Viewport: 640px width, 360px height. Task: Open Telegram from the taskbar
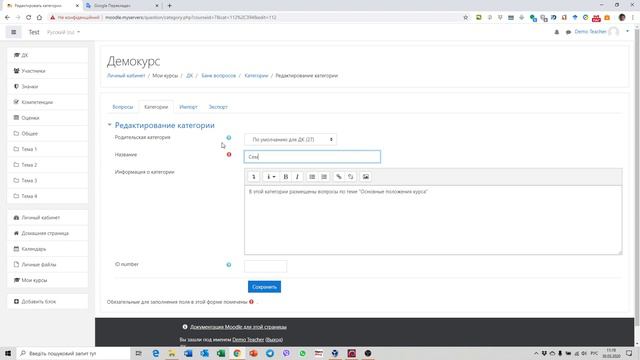[x=270, y=353]
